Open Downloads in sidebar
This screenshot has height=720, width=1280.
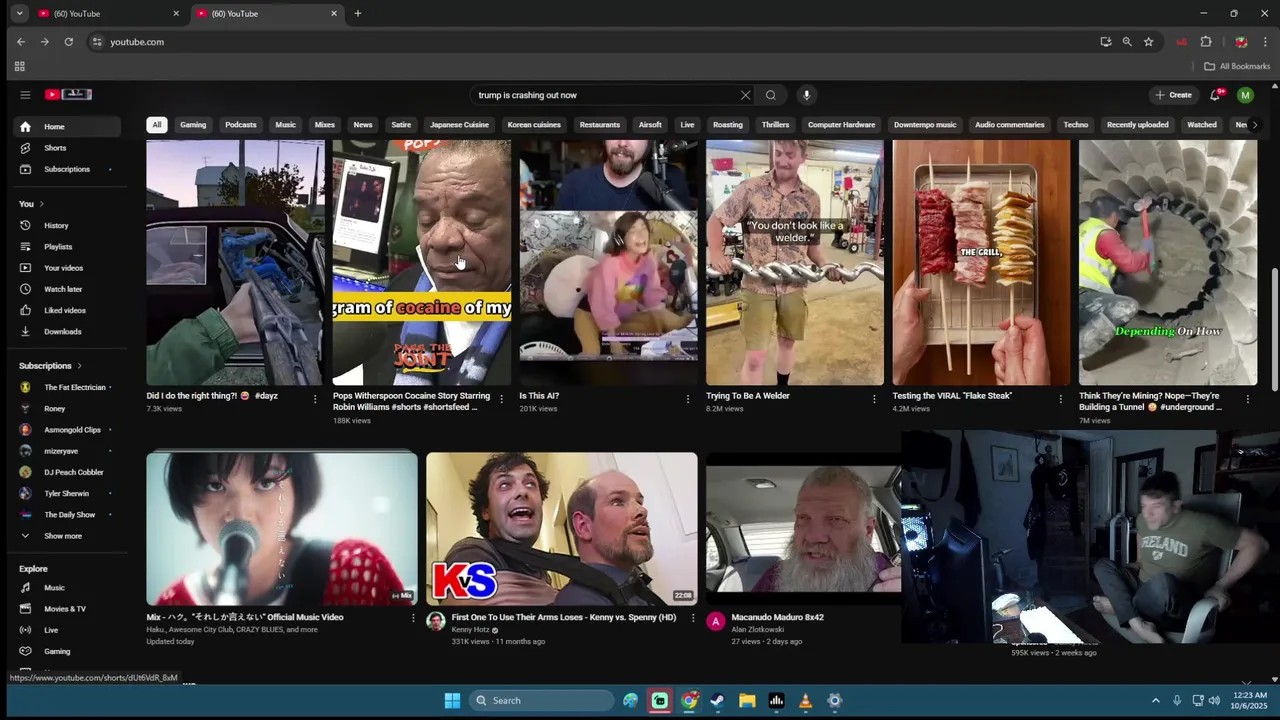pos(66,331)
